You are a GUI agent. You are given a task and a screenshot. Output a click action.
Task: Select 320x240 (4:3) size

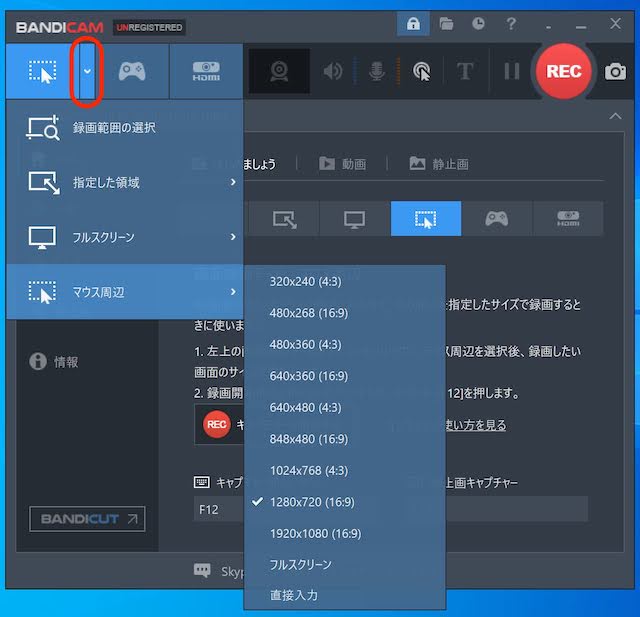click(344, 282)
